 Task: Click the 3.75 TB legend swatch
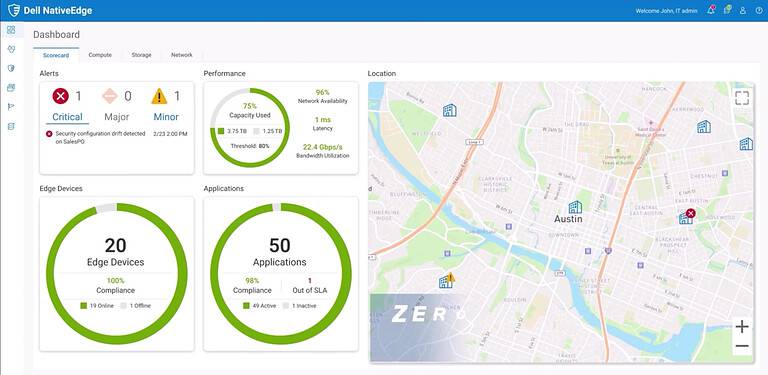(221, 131)
